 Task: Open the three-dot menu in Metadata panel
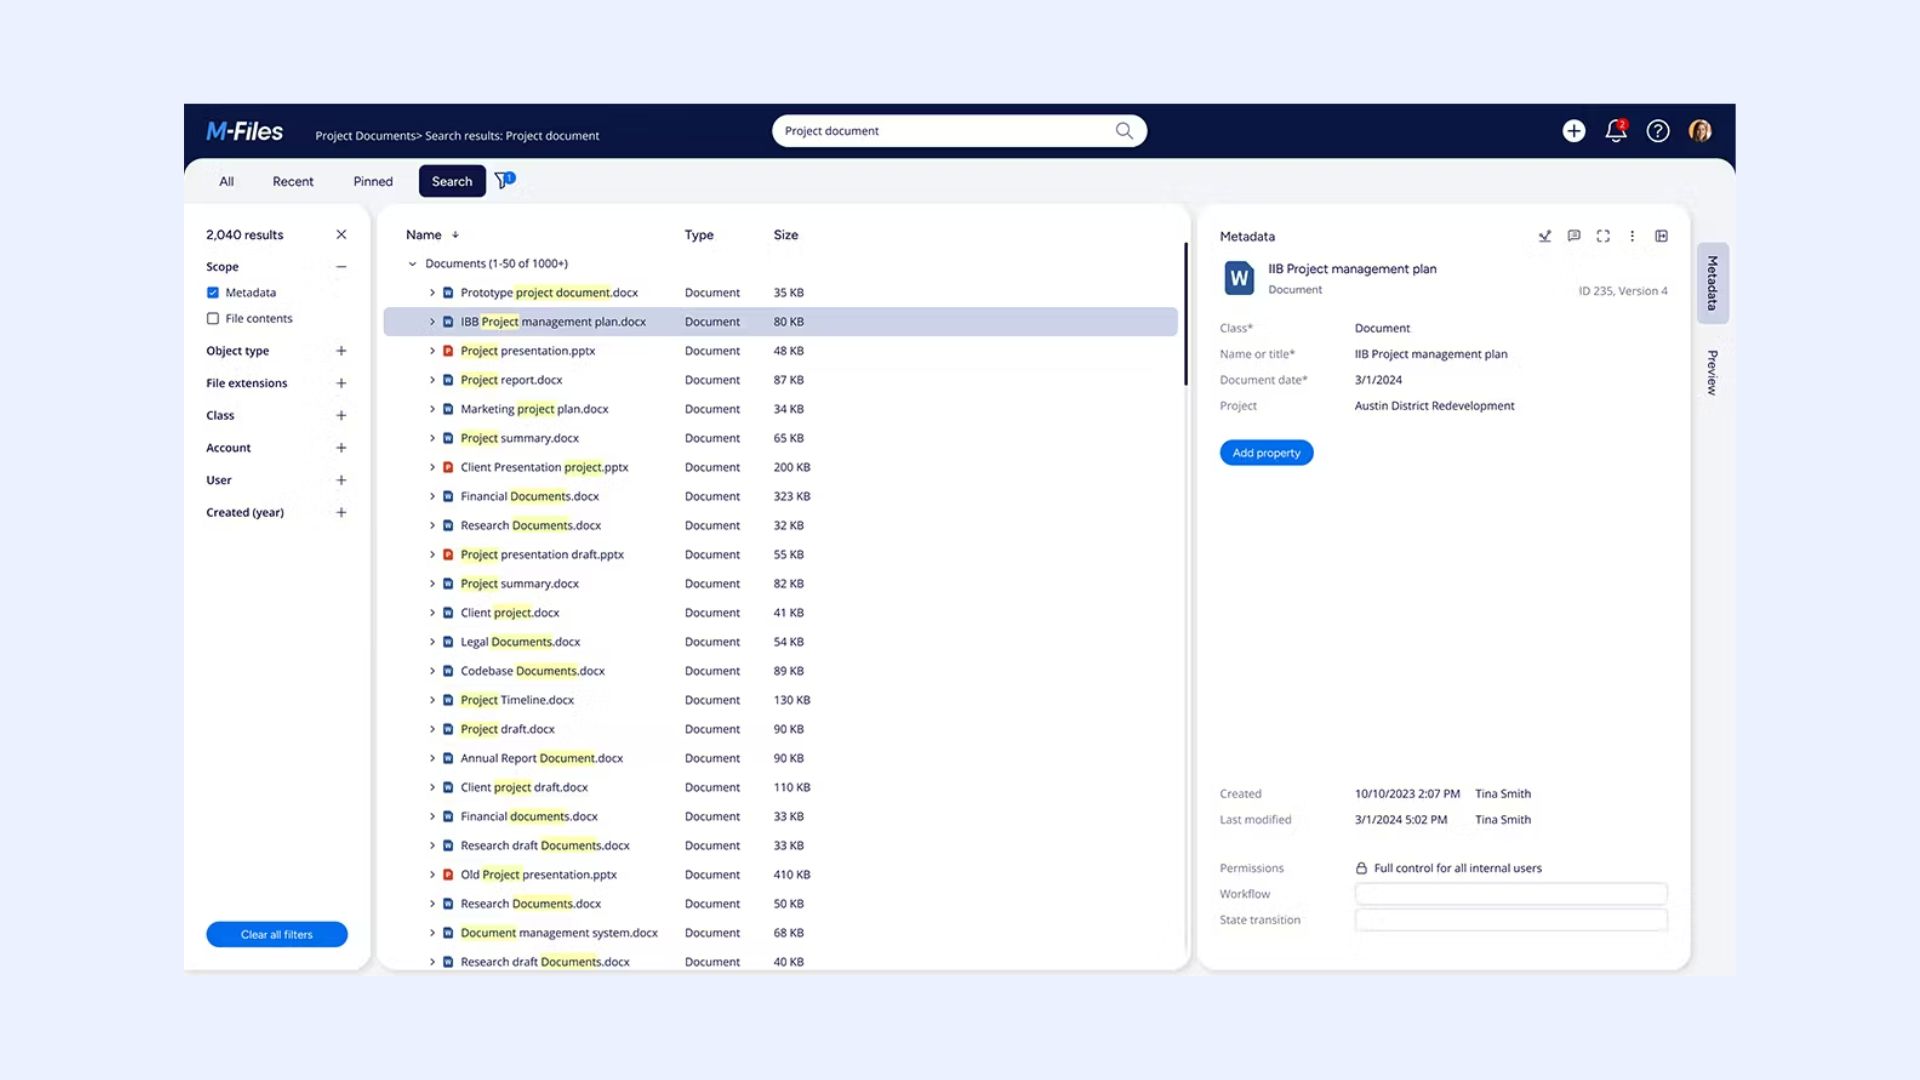coord(1632,236)
